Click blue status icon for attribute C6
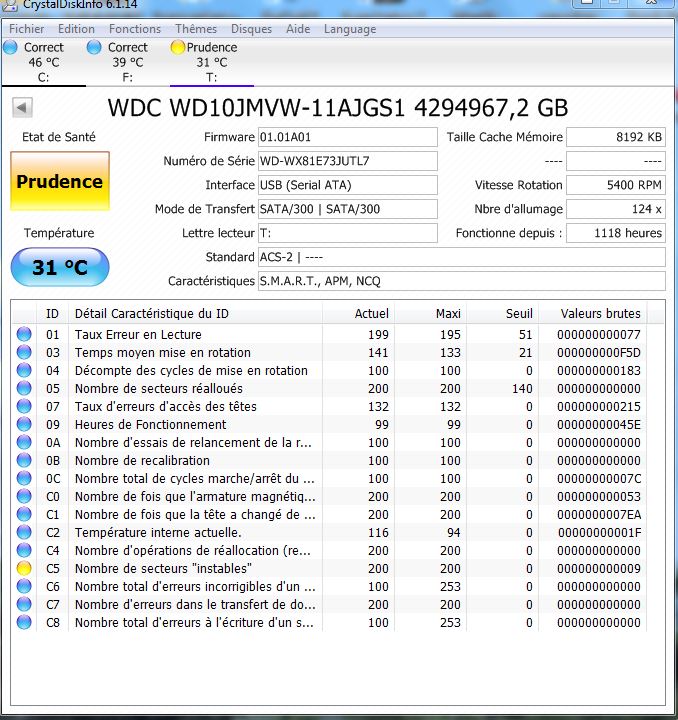The width and height of the screenshot is (678, 720). click(24, 586)
